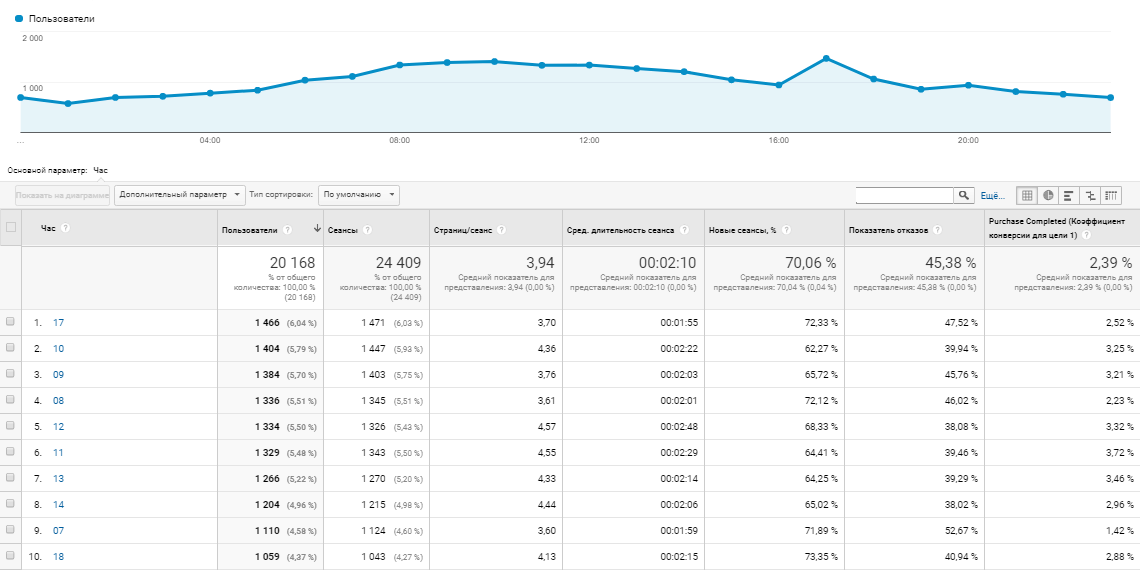Switch to the data table view icon
The width and height of the screenshot is (1140, 573).
coord(1027,195)
